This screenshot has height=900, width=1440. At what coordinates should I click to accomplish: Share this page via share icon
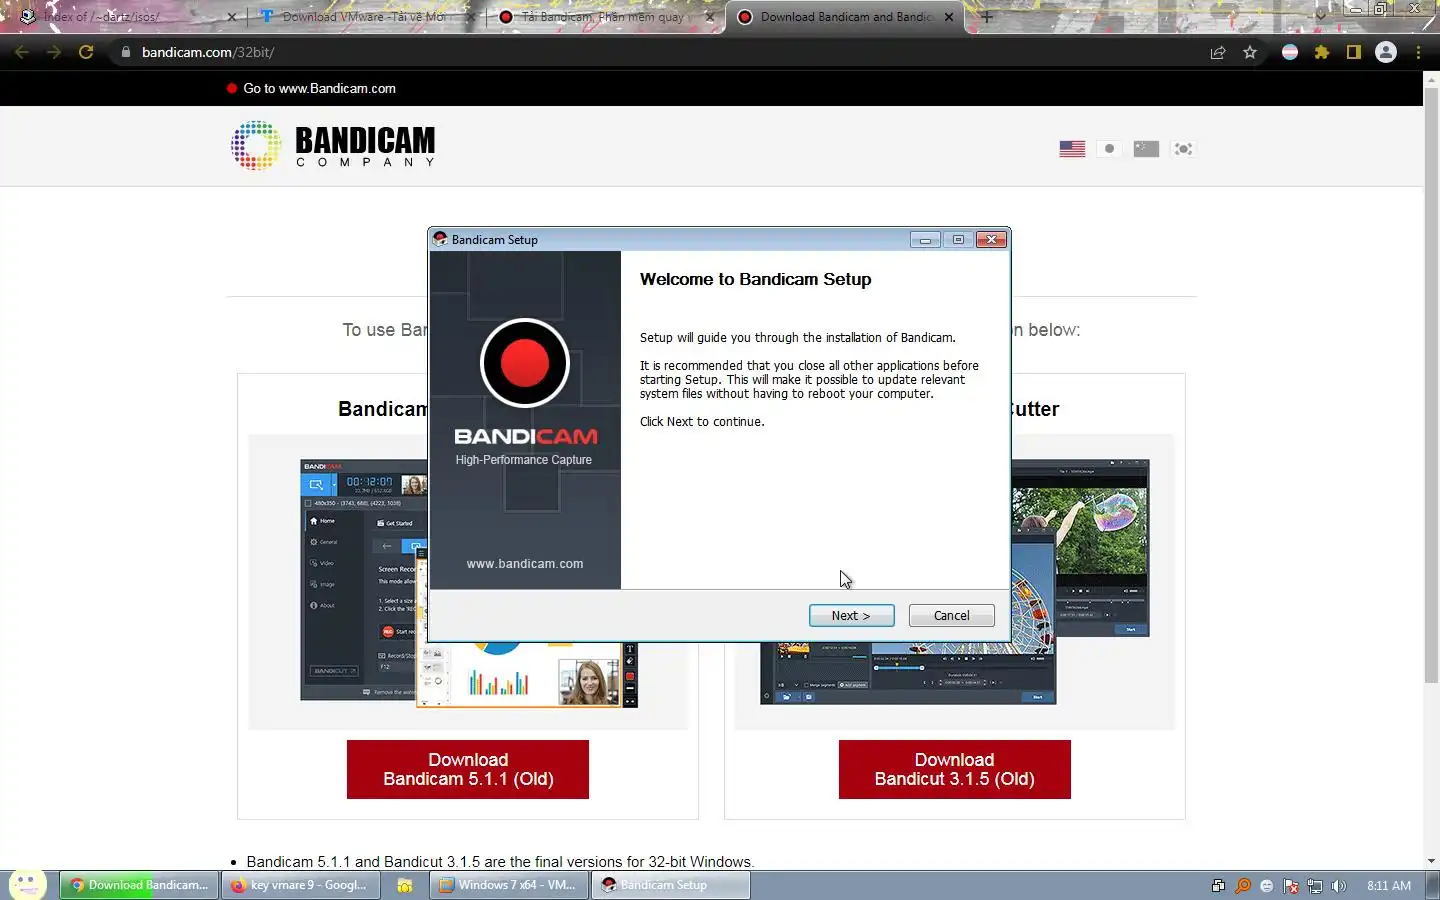click(x=1218, y=52)
